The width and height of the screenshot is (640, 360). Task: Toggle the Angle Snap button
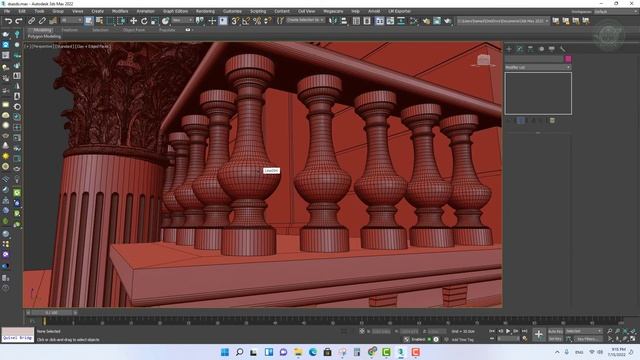tap(246, 21)
